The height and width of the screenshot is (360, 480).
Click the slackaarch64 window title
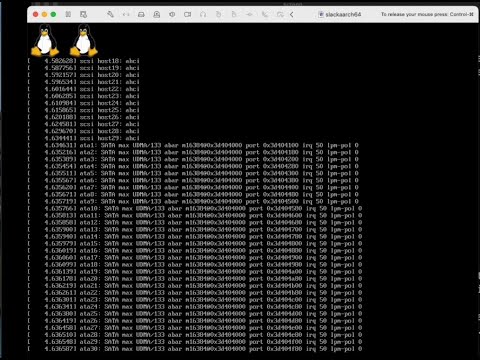click(x=343, y=14)
